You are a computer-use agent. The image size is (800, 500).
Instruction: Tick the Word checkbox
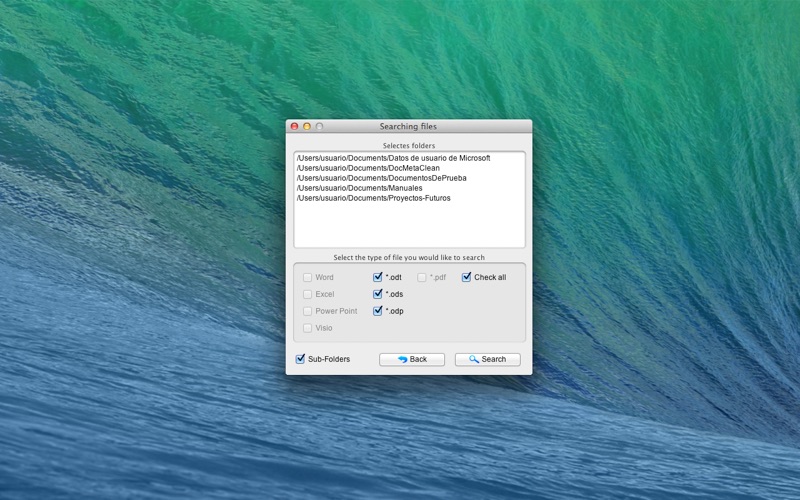[307, 278]
